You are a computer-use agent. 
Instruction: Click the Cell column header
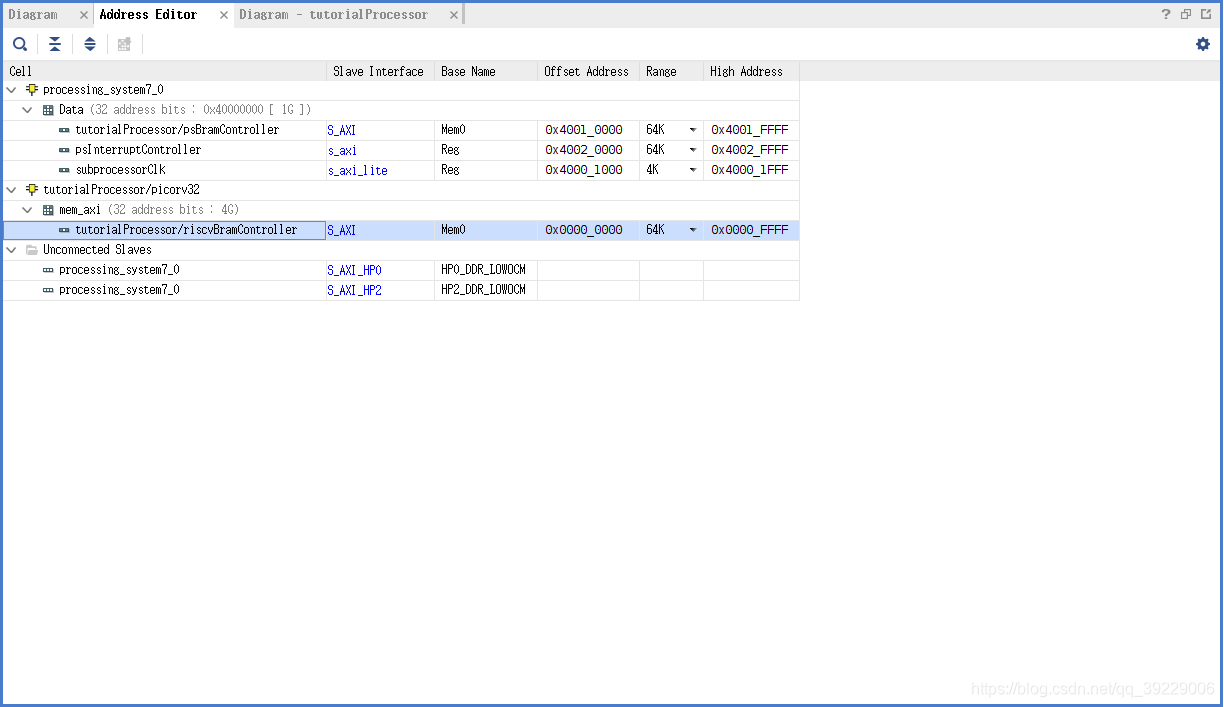[x=165, y=71]
